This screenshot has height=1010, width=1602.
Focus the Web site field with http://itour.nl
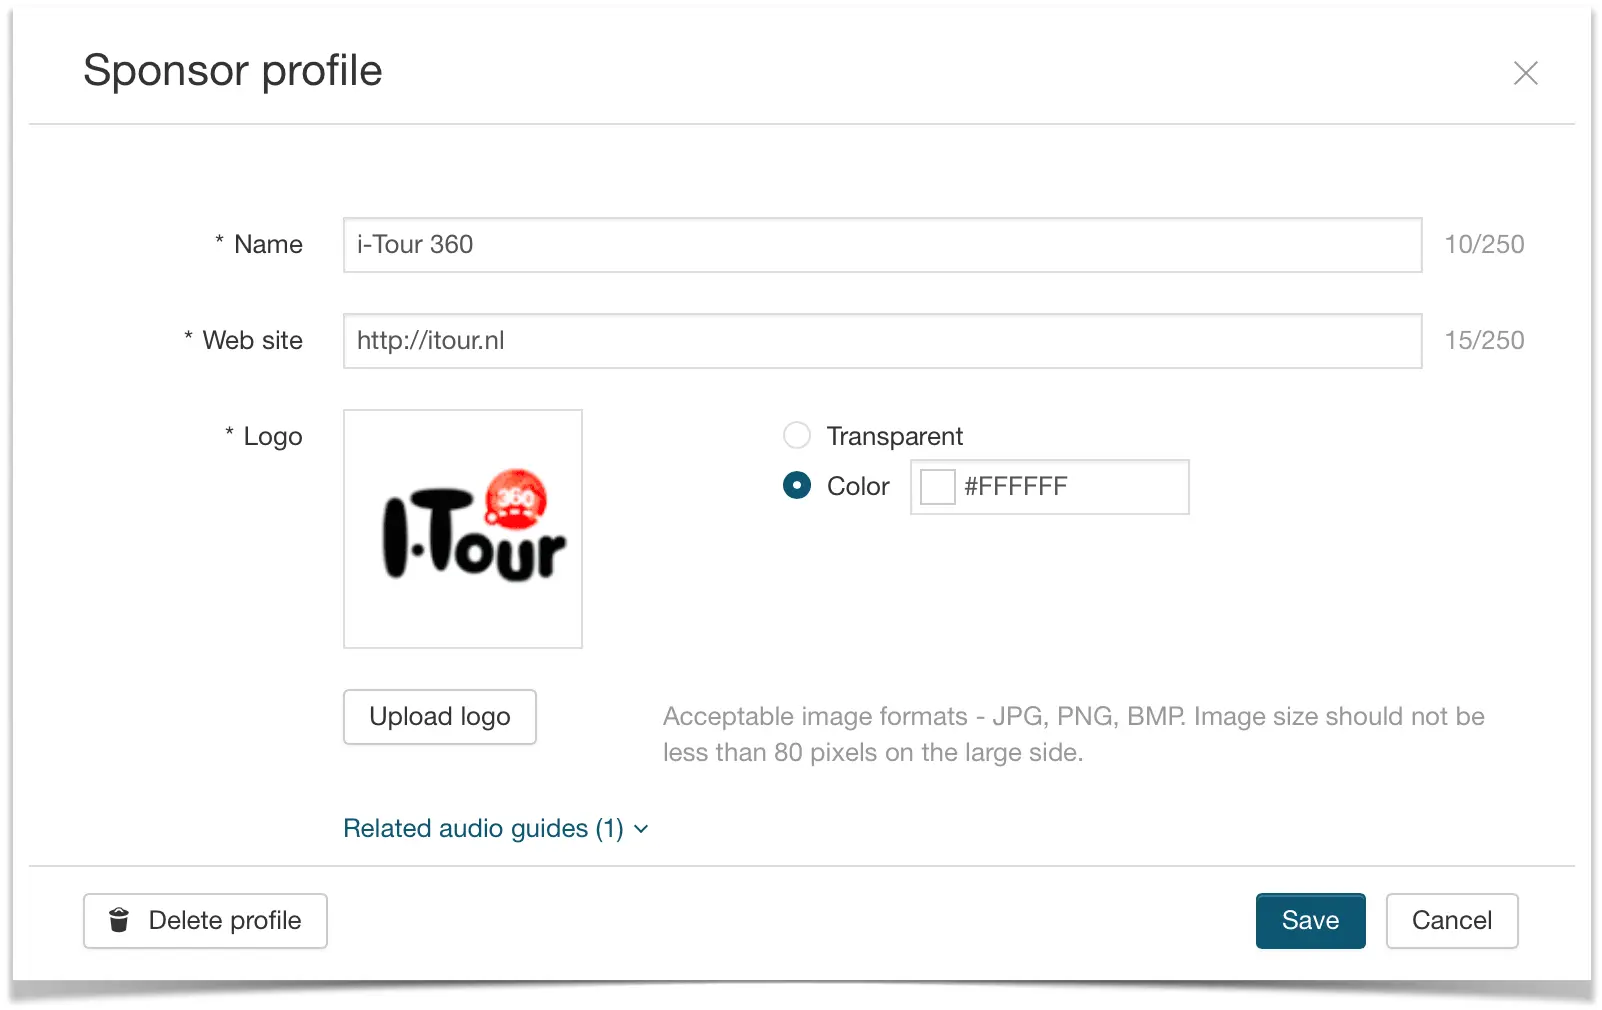tap(882, 341)
